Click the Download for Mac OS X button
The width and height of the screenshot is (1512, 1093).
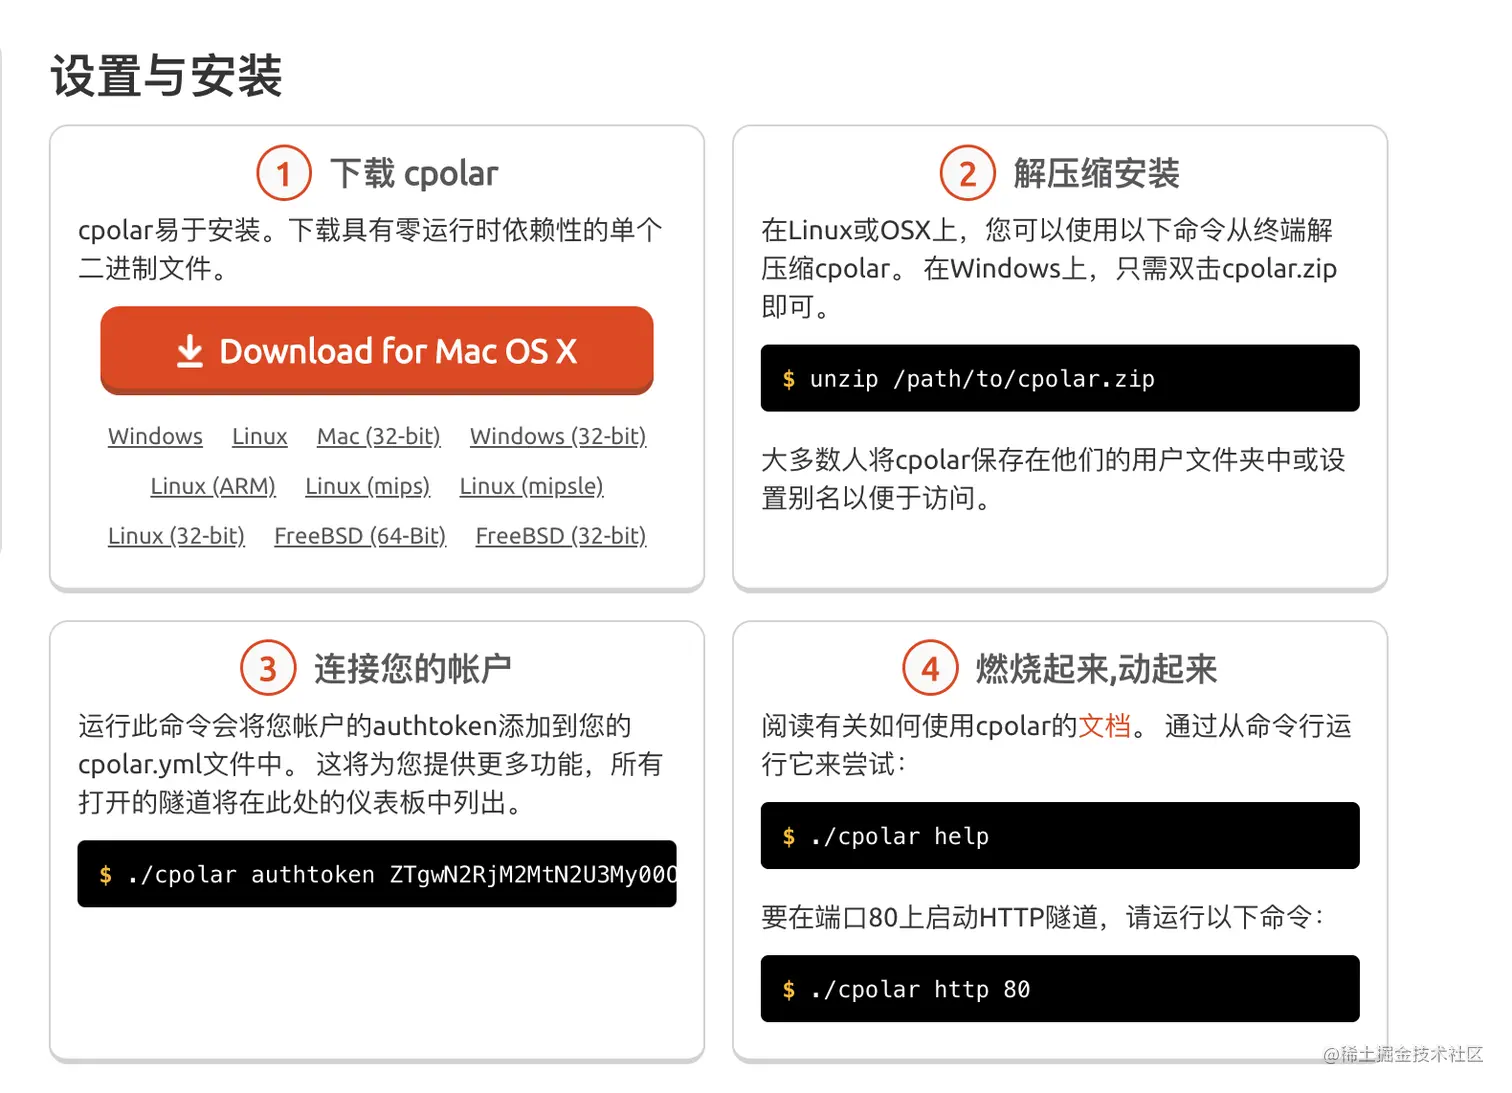[376, 351]
